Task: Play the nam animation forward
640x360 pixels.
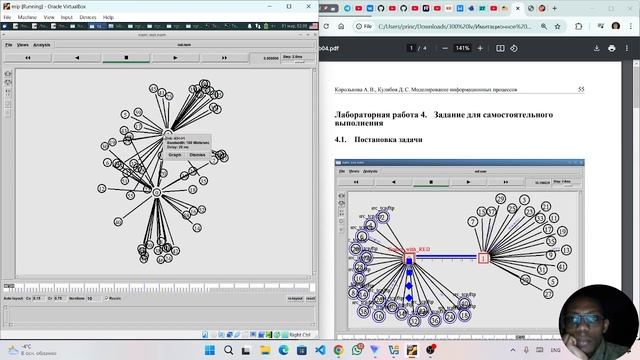Action: tap(175, 58)
